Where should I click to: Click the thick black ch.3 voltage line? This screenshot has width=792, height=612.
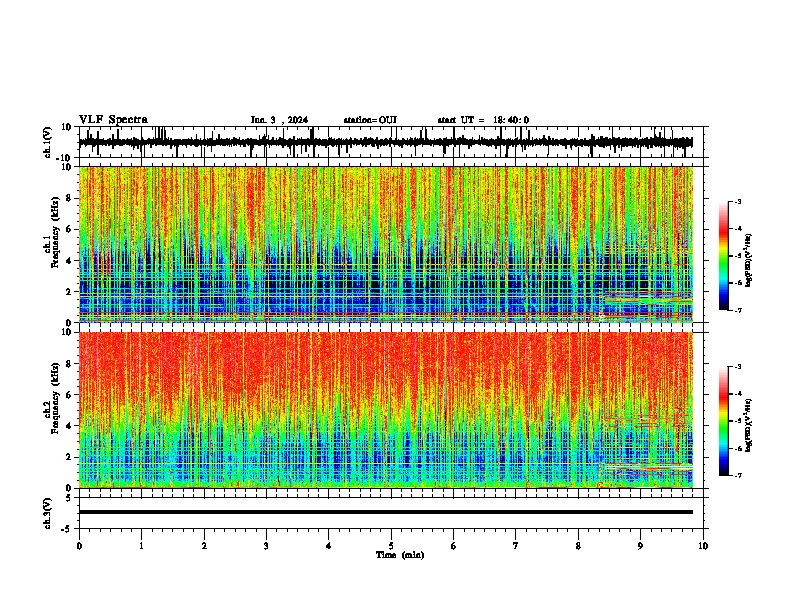coord(386,512)
